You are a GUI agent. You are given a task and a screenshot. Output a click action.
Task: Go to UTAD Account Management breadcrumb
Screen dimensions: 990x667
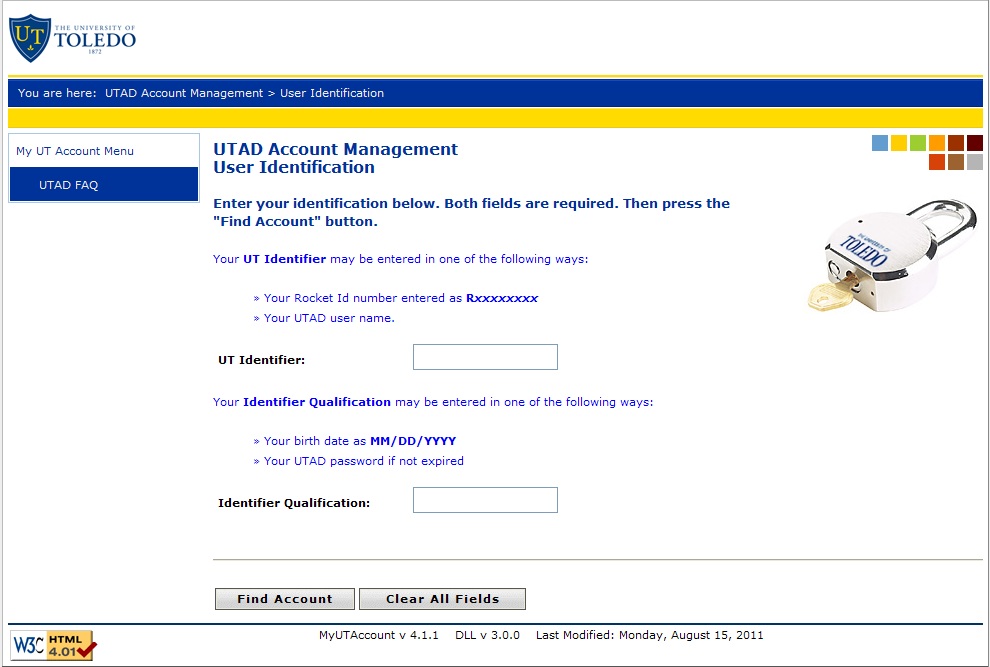(x=184, y=93)
